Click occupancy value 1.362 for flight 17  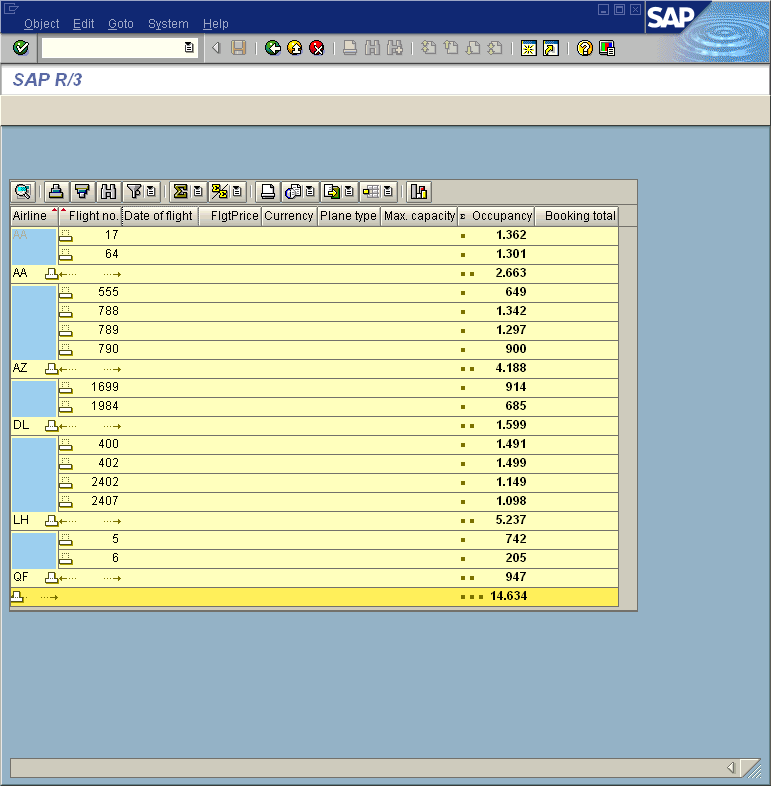pyautogui.click(x=511, y=235)
